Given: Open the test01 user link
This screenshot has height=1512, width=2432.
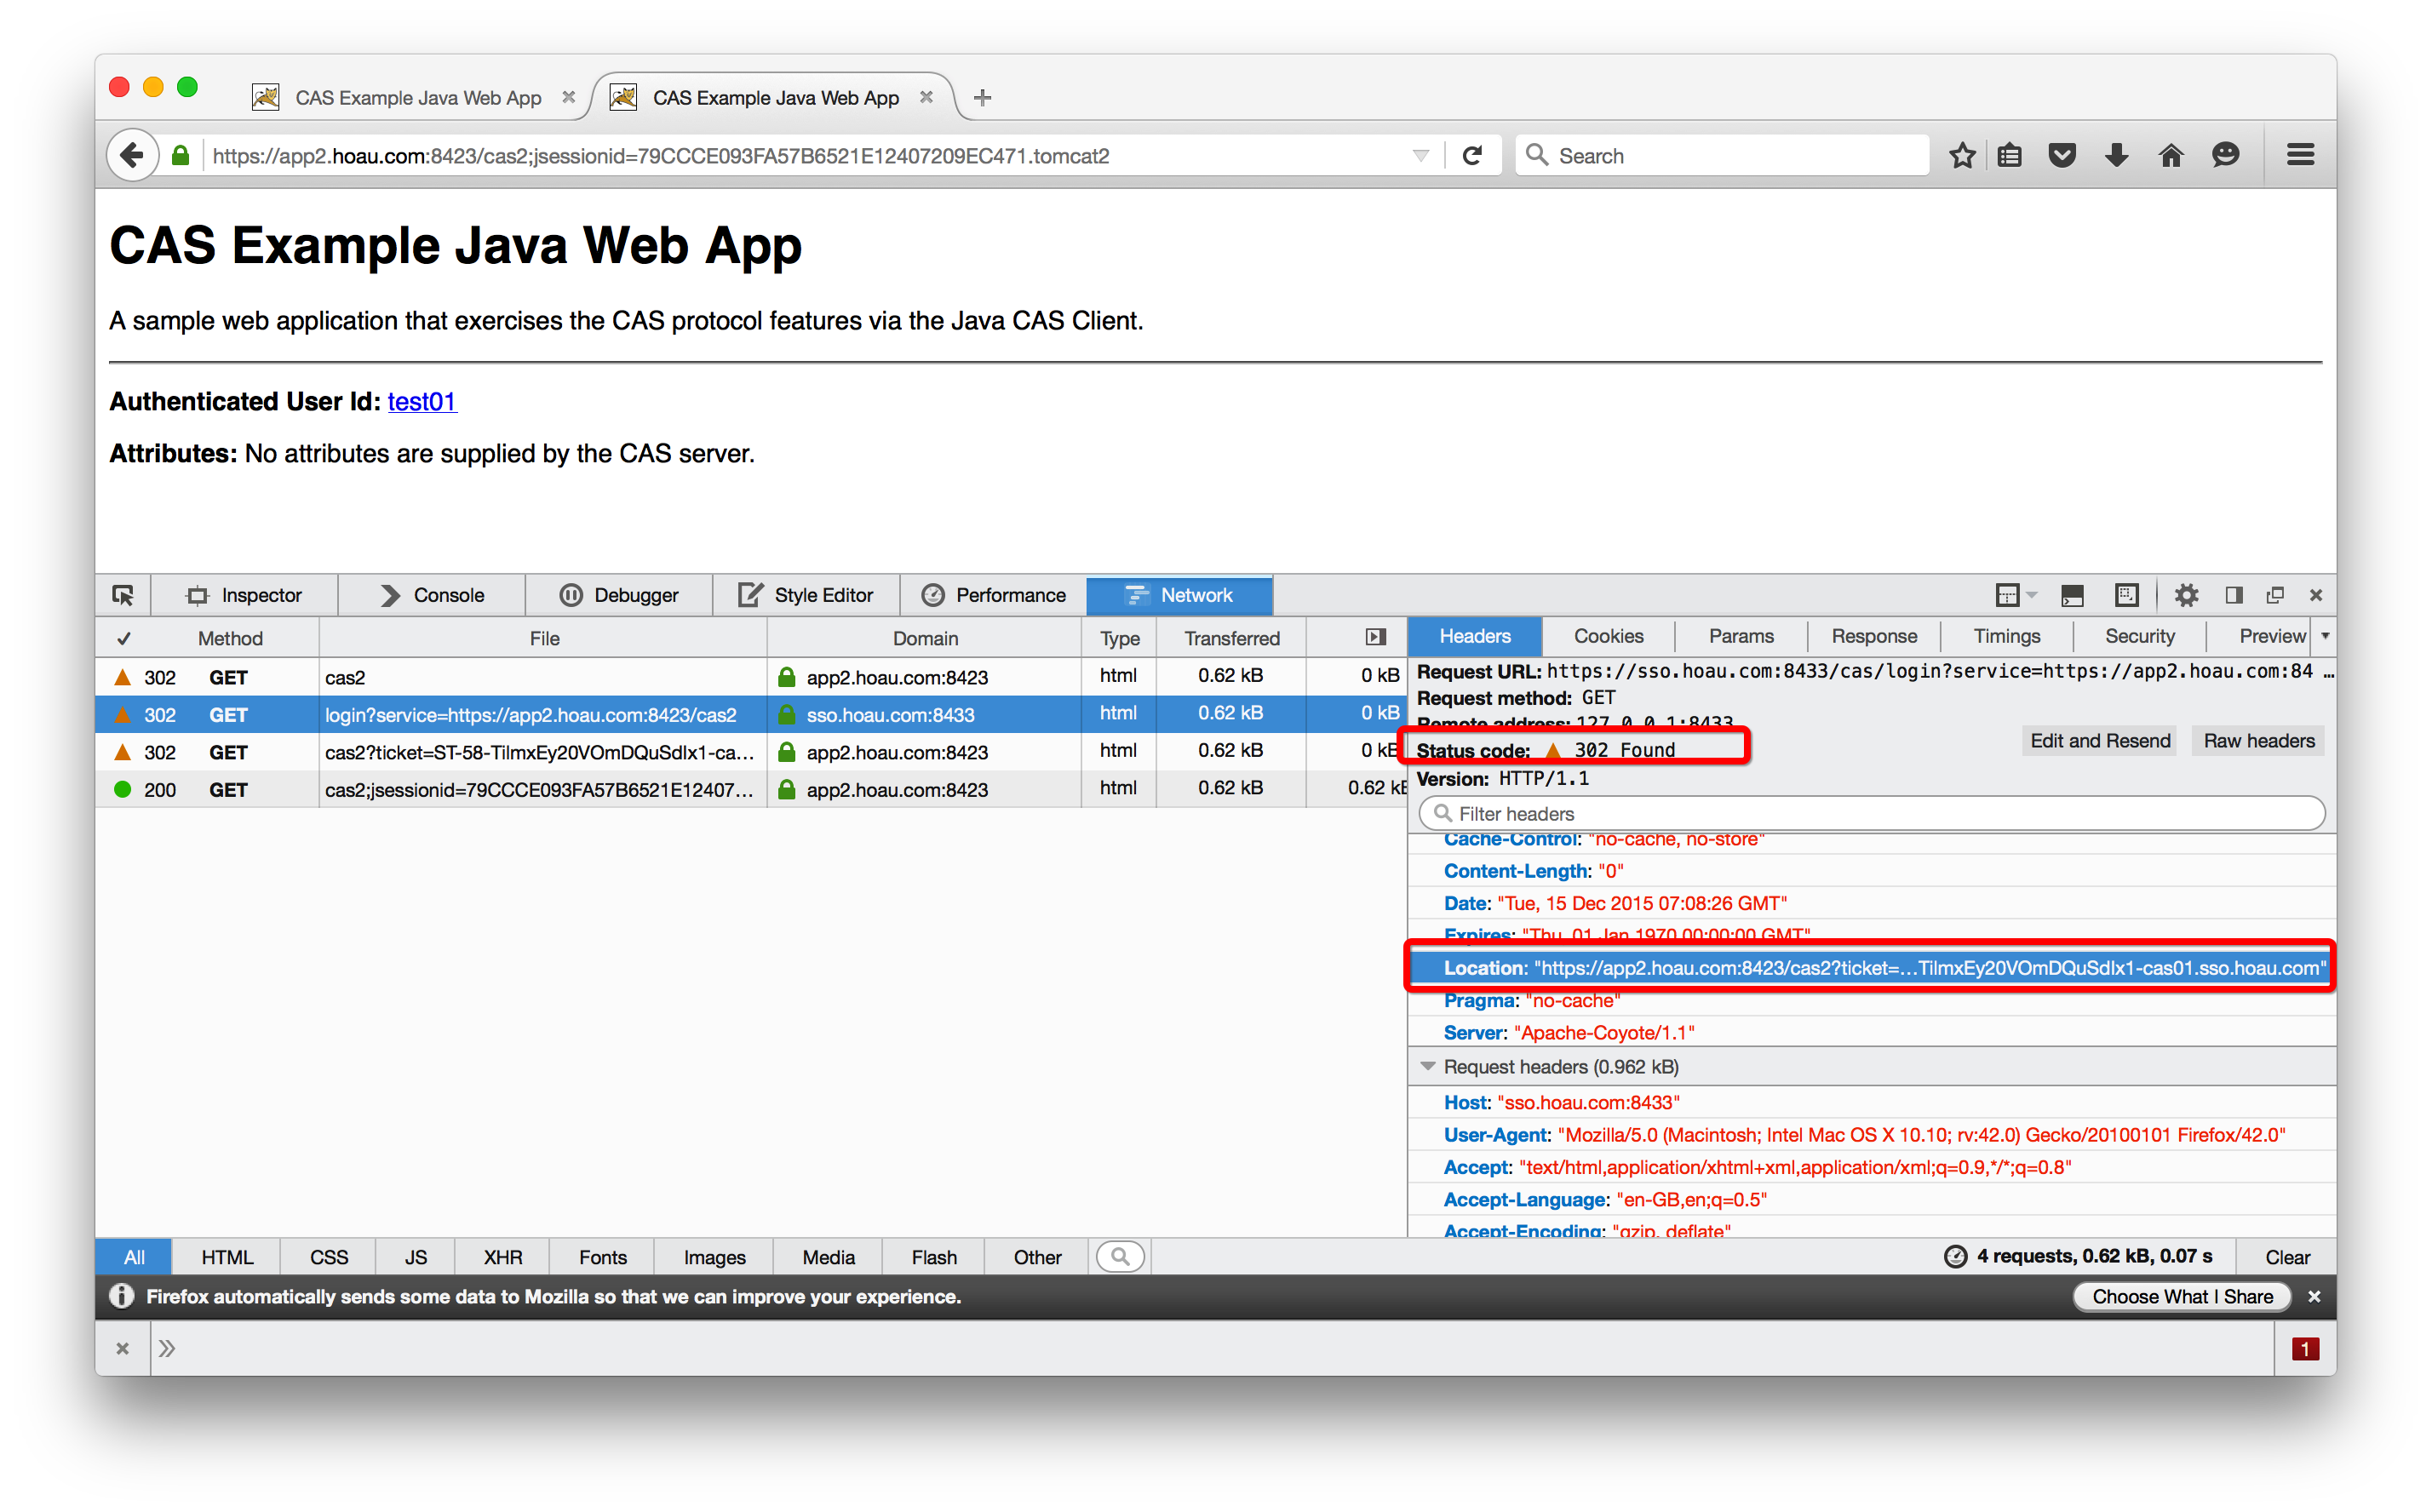Looking at the screenshot, I should pos(422,401).
